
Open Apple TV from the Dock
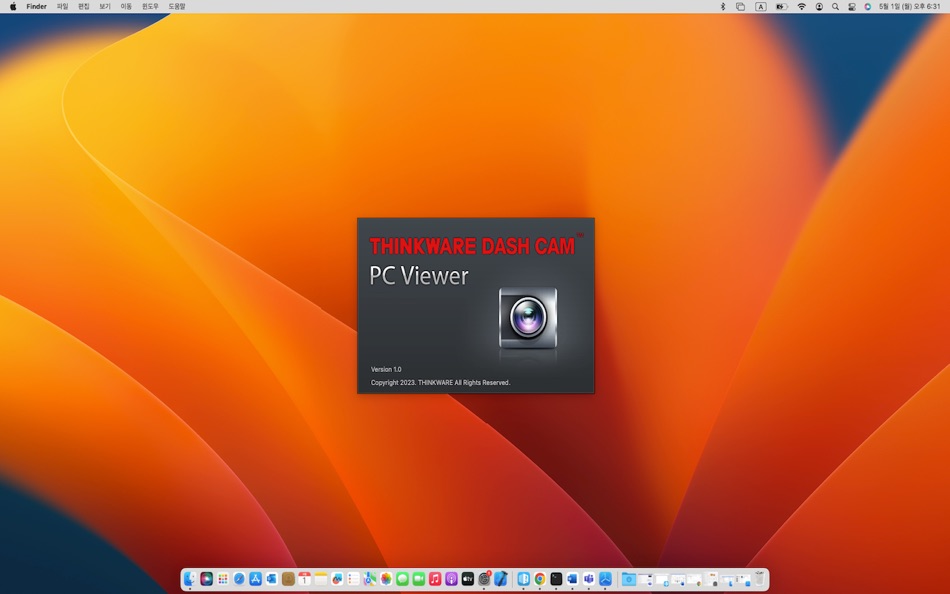click(468, 579)
